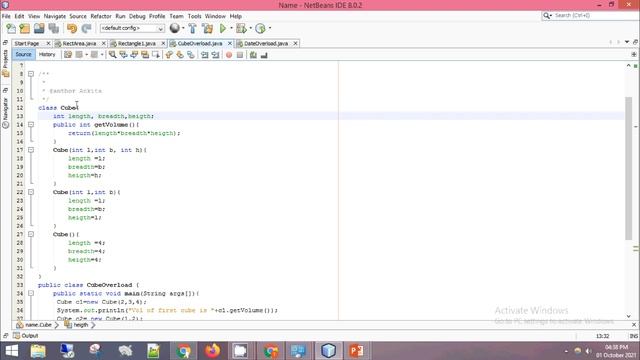
Task: Click Find Next Occurrence icon
Action: (134, 55)
